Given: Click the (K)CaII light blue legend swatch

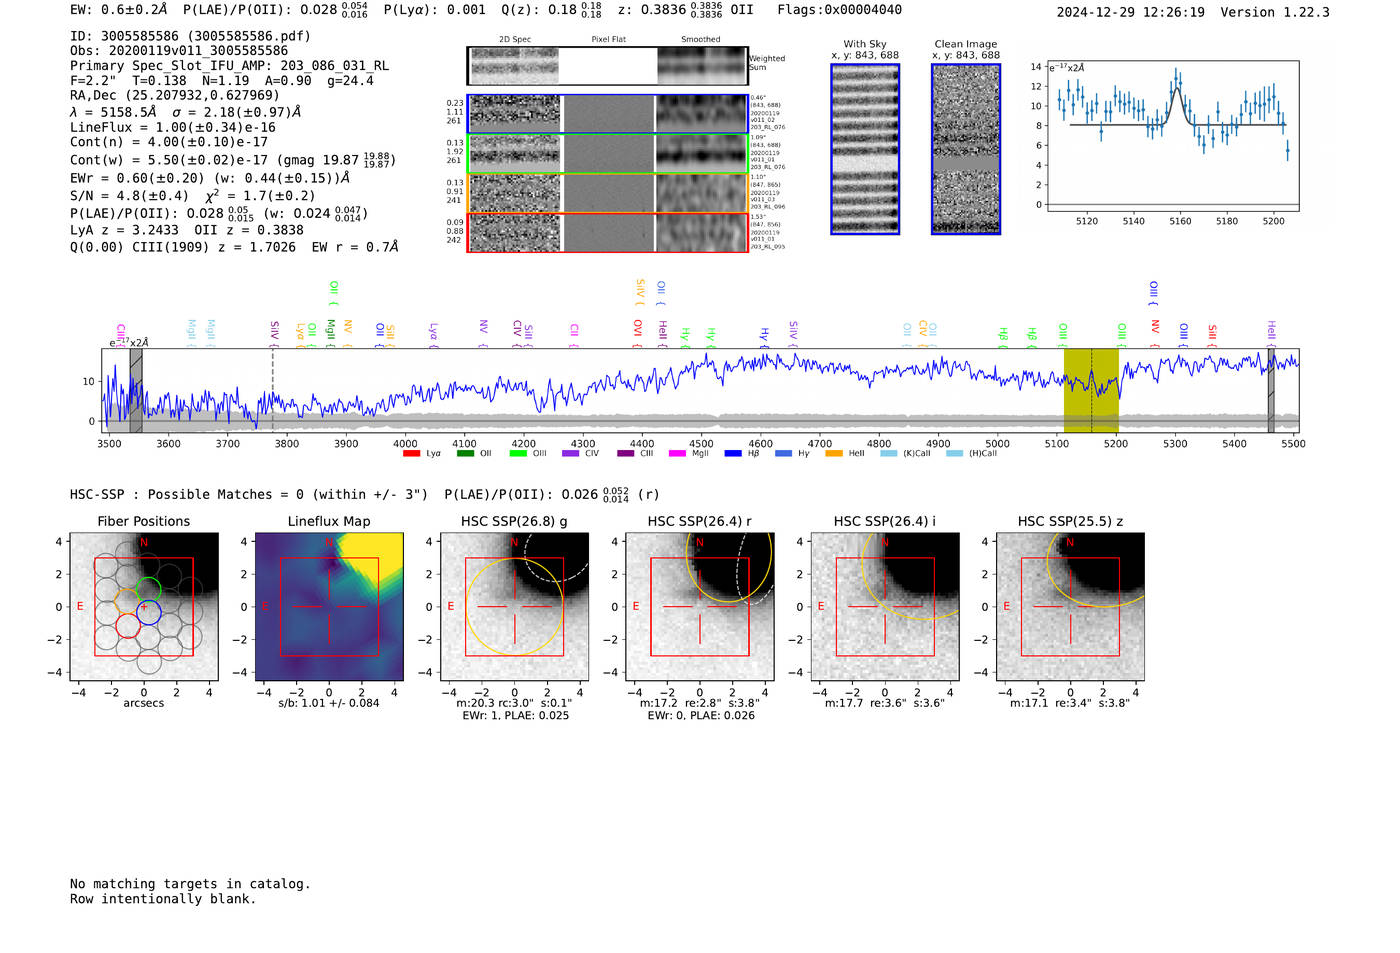Looking at the screenshot, I should (888, 454).
